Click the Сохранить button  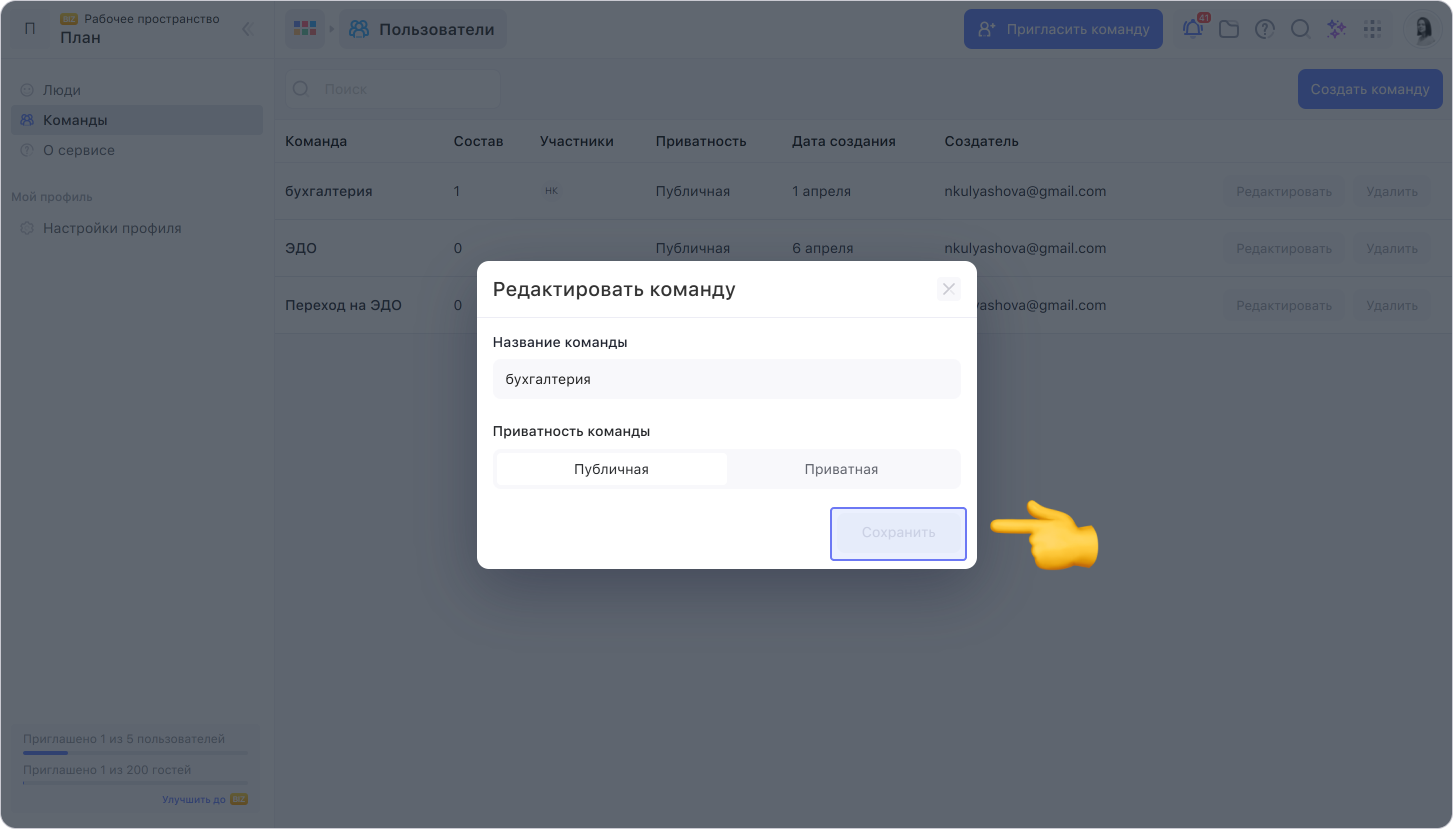(x=898, y=533)
